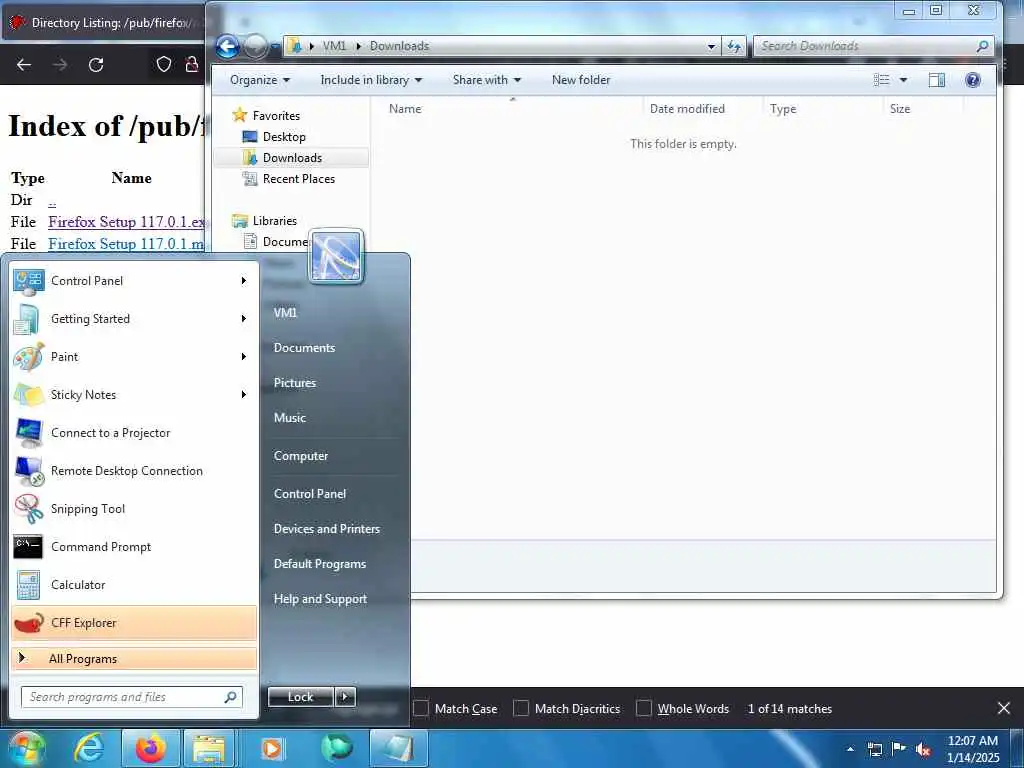Viewport: 1024px width, 768px height.
Task: Open the Share with dropdown
Action: tap(487, 80)
